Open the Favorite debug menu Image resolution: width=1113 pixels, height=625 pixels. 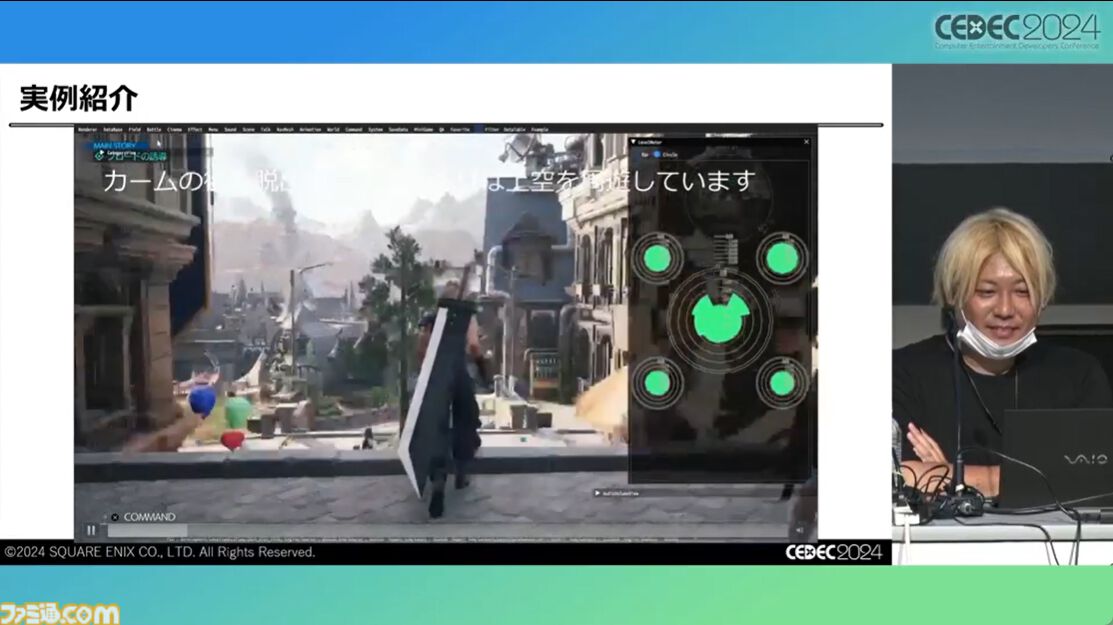point(460,130)
